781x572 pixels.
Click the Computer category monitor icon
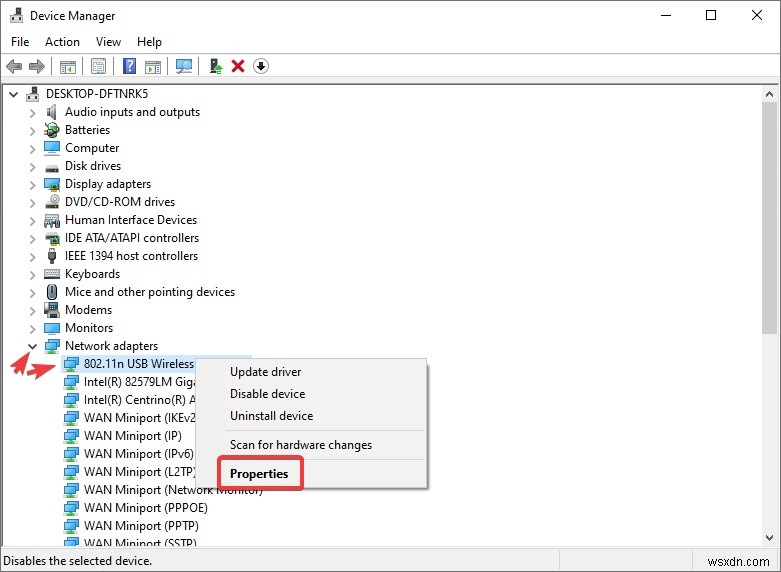[x=52, y=148]
